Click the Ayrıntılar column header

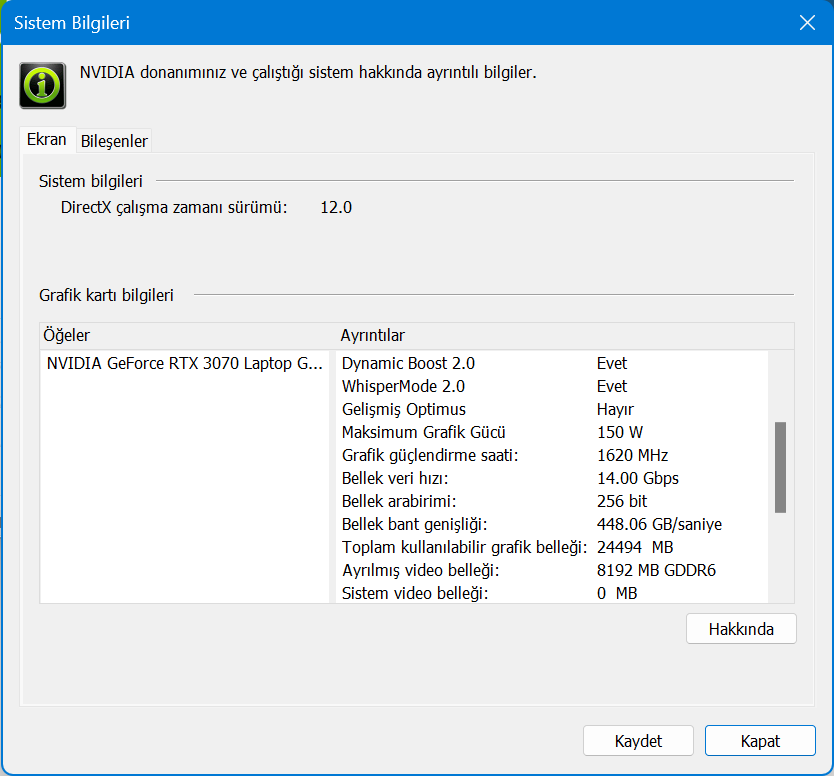[x=372, y=335]
